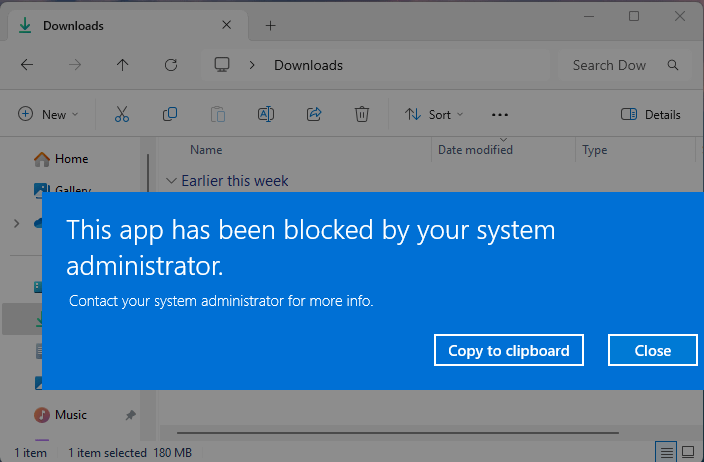
Task: Close the blocked app dialog
Action: pyautogui.click(x=652, y=350)
